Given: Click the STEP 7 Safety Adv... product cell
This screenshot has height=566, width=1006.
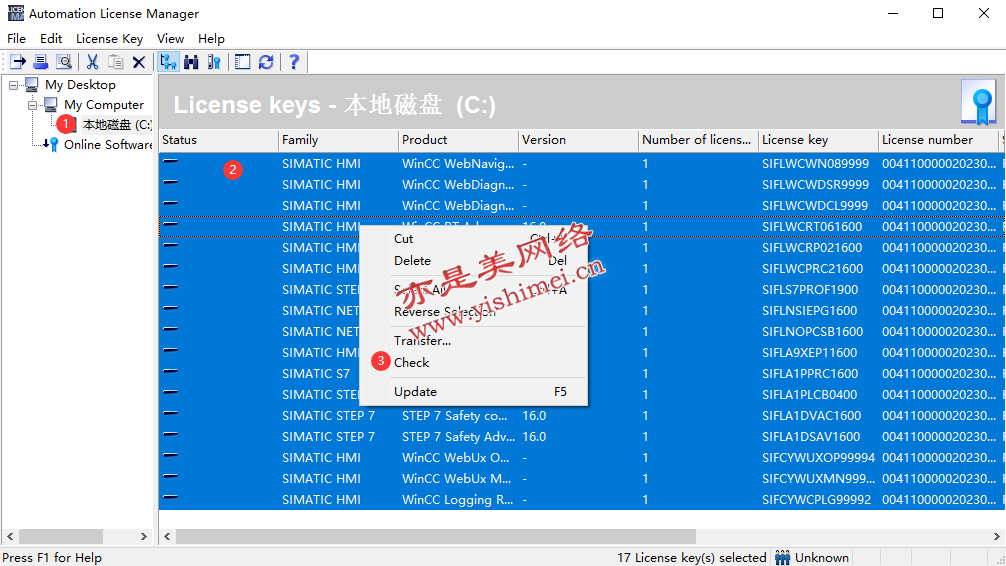Looking at the screenshot, I should coord(458,437).
